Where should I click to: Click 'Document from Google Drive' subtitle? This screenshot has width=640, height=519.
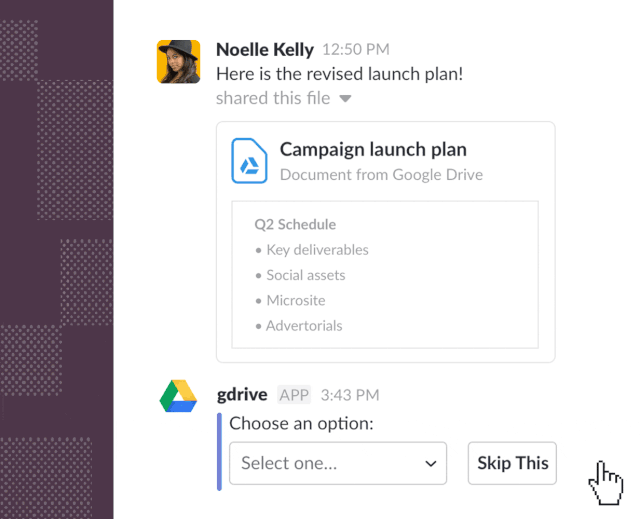click(x=381, y=175)
